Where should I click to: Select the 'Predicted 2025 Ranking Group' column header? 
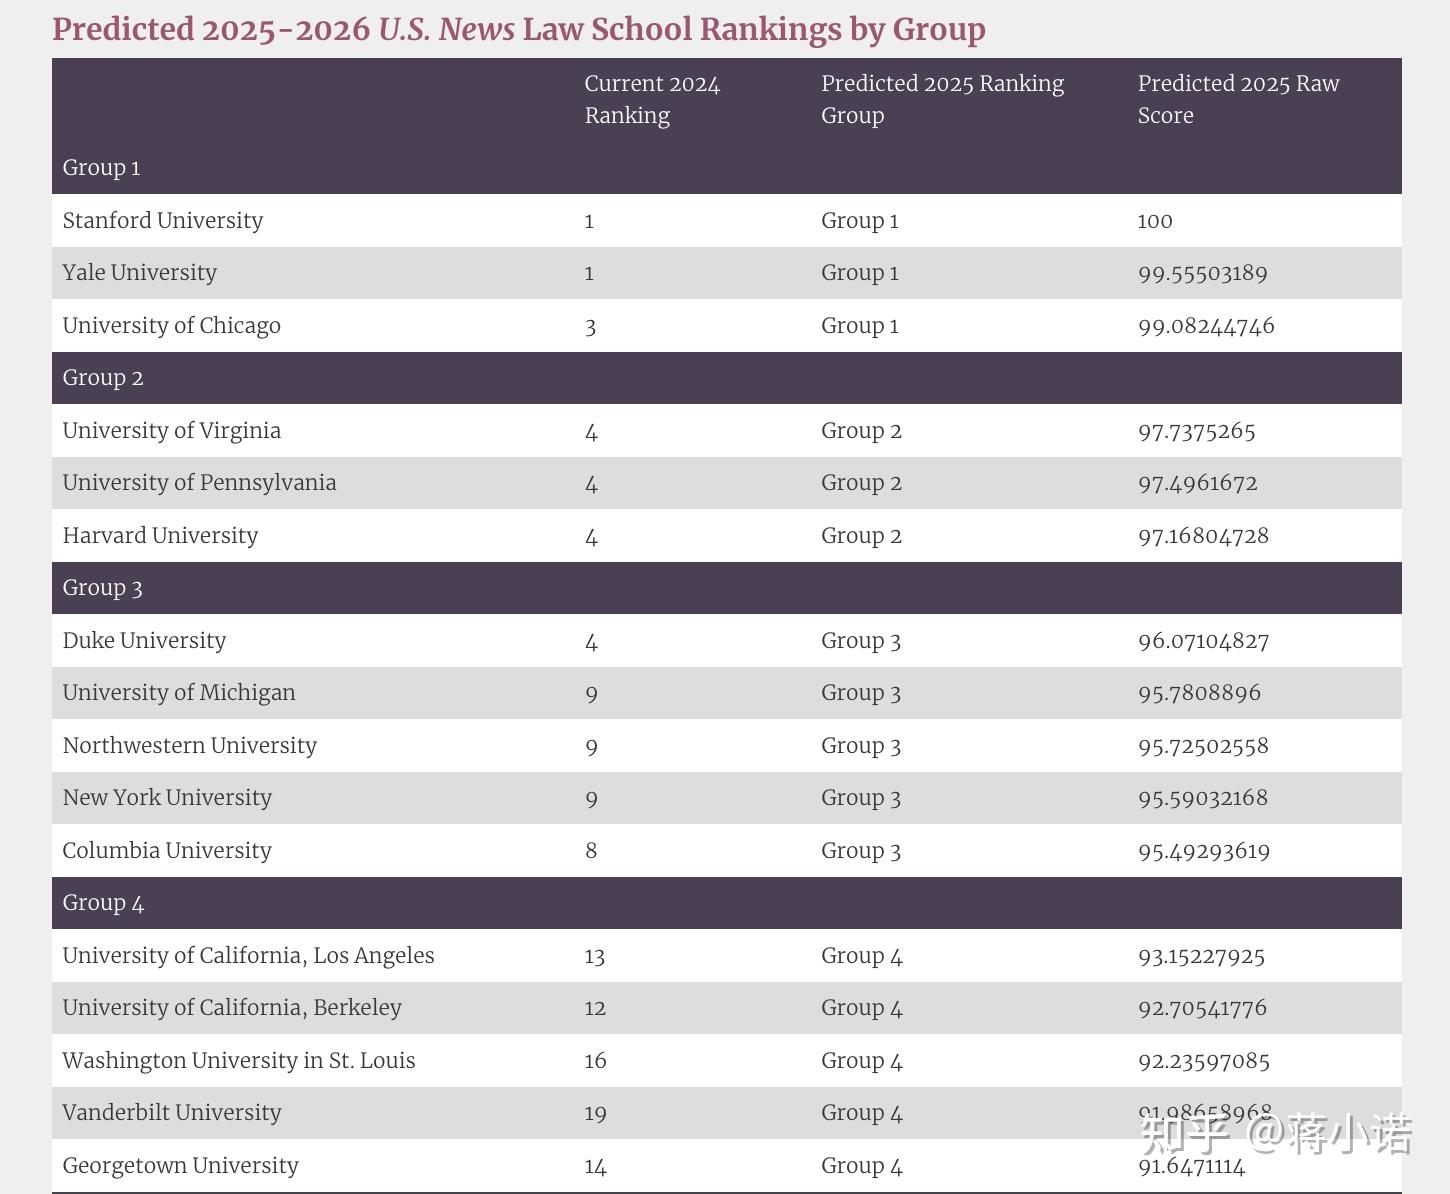941,99
